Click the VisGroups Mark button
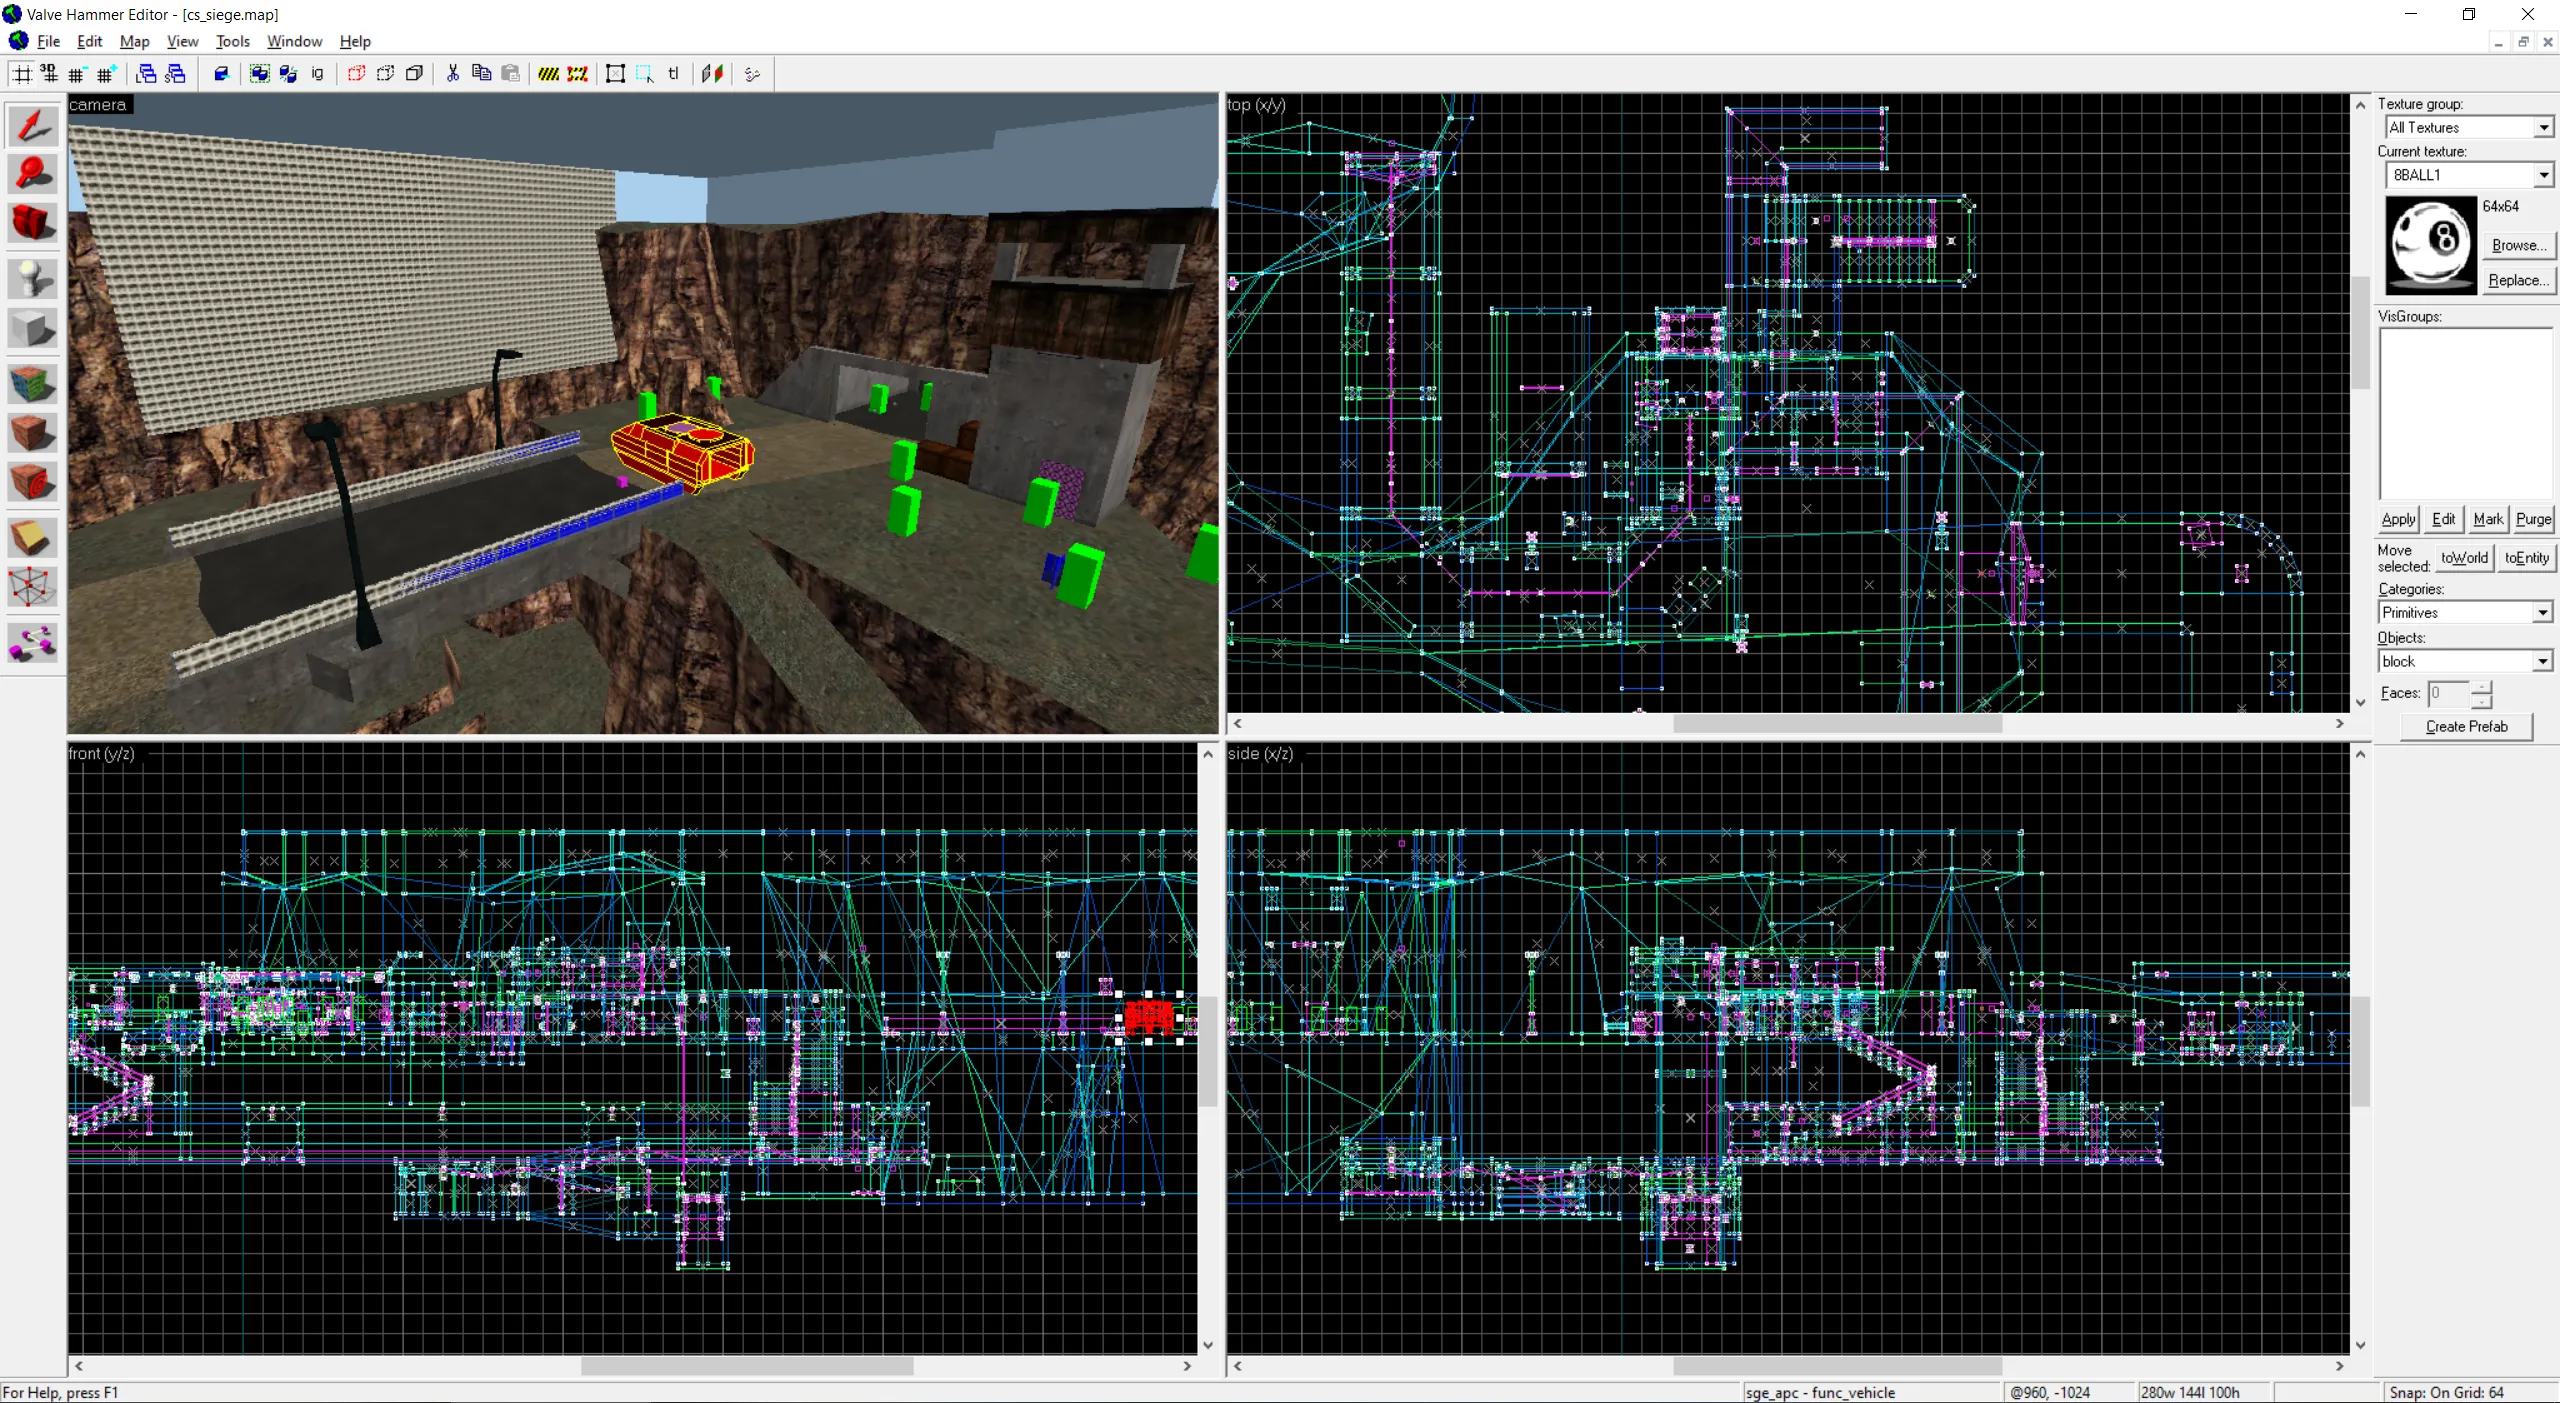This screenshot has height=1403, width=2560. point(2488,519)
